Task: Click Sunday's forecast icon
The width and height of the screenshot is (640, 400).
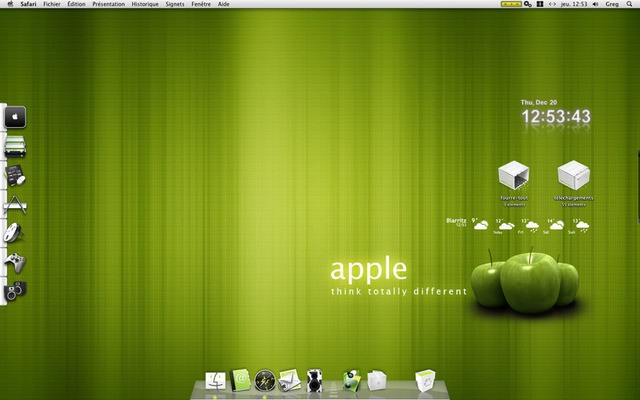Action: pyautogui.click(x=582, y=226)
